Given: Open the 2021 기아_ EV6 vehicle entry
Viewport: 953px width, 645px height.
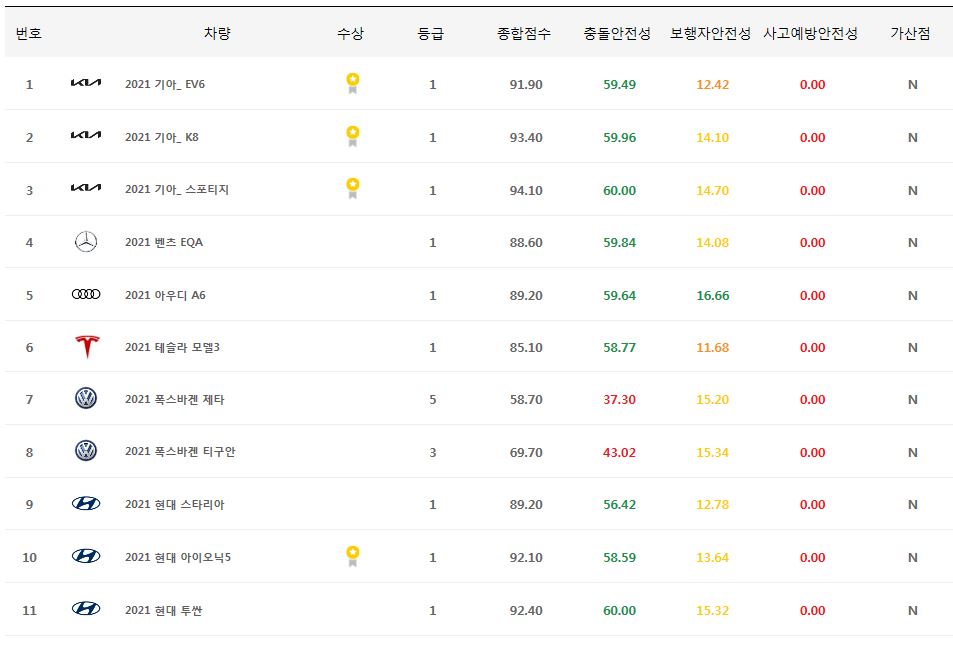Looking at the screenshot, I should [165, 85].
